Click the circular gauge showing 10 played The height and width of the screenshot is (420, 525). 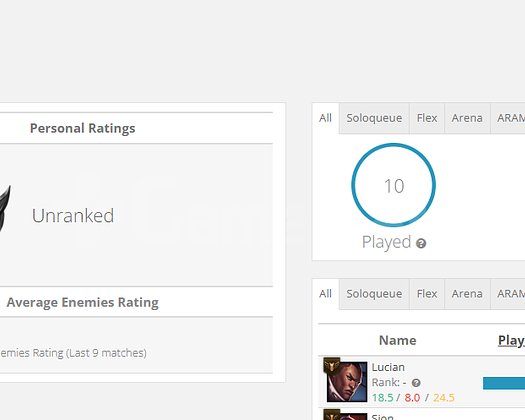click(x=393, y=185)
